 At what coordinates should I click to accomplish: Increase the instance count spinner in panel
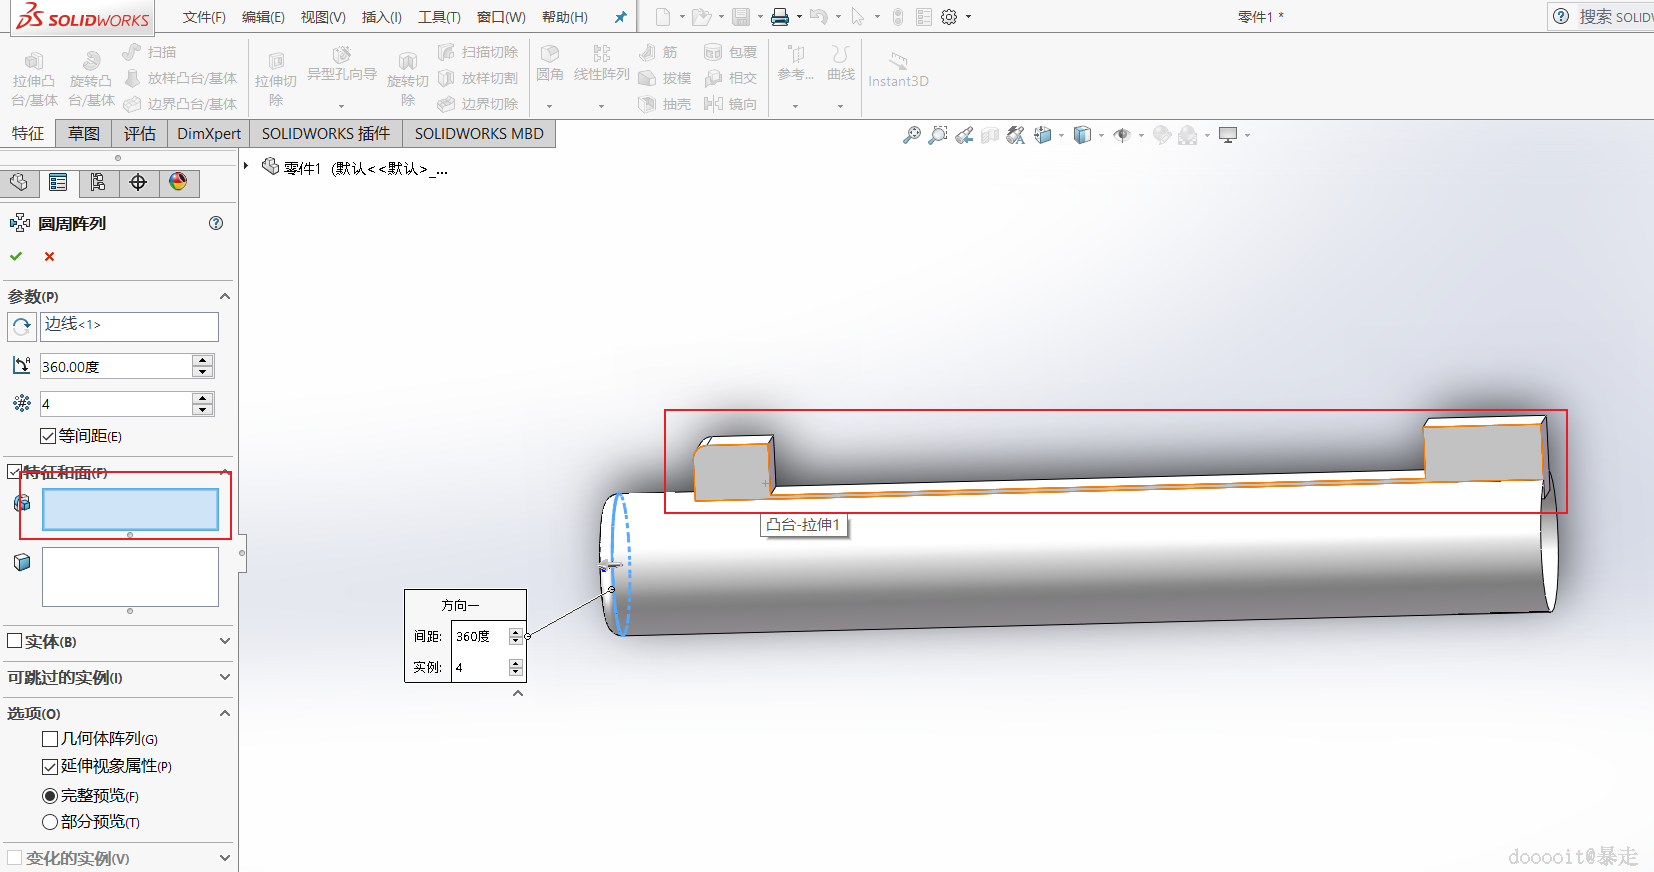tap(203, 398)
